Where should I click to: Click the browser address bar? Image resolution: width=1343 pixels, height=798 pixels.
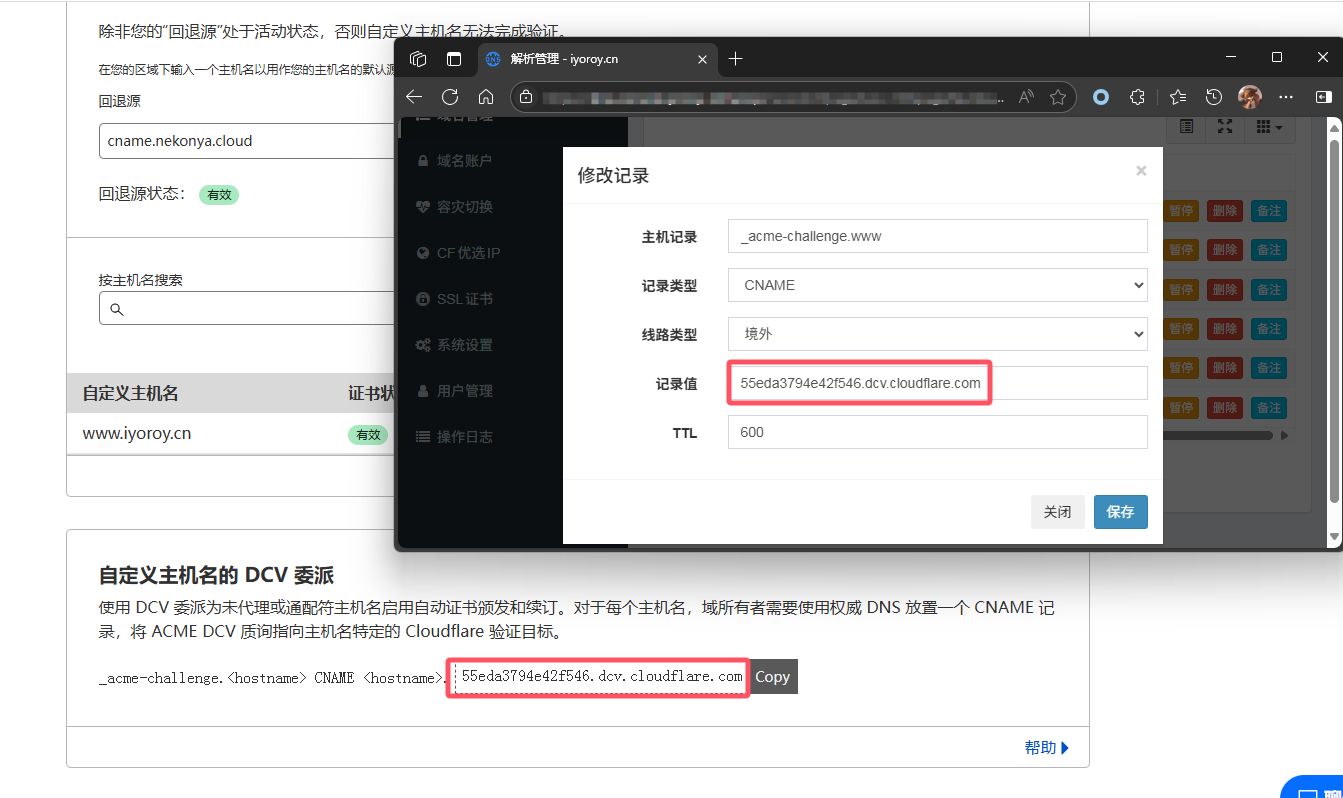(770, 97)
